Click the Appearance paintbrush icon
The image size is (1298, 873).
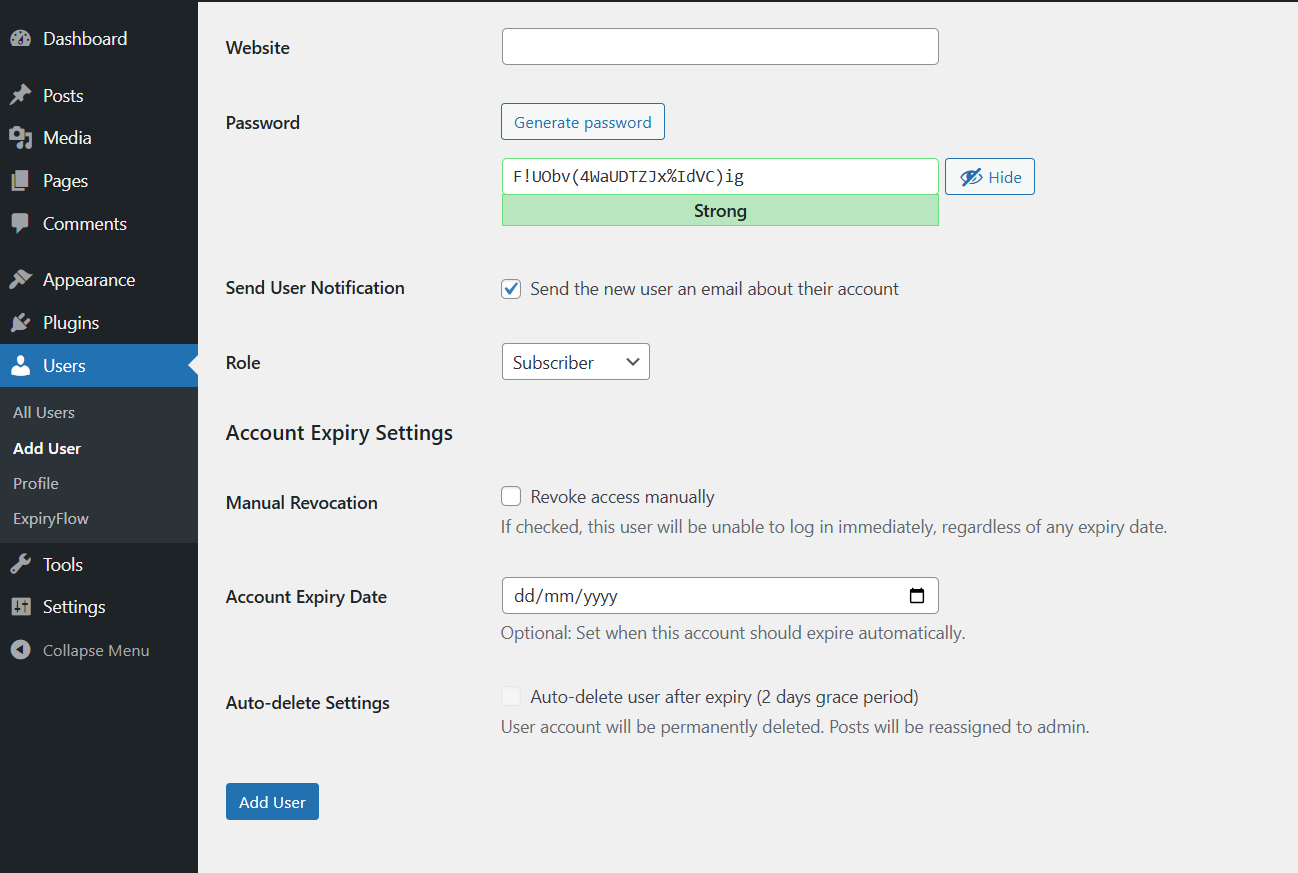pos(20,280)
